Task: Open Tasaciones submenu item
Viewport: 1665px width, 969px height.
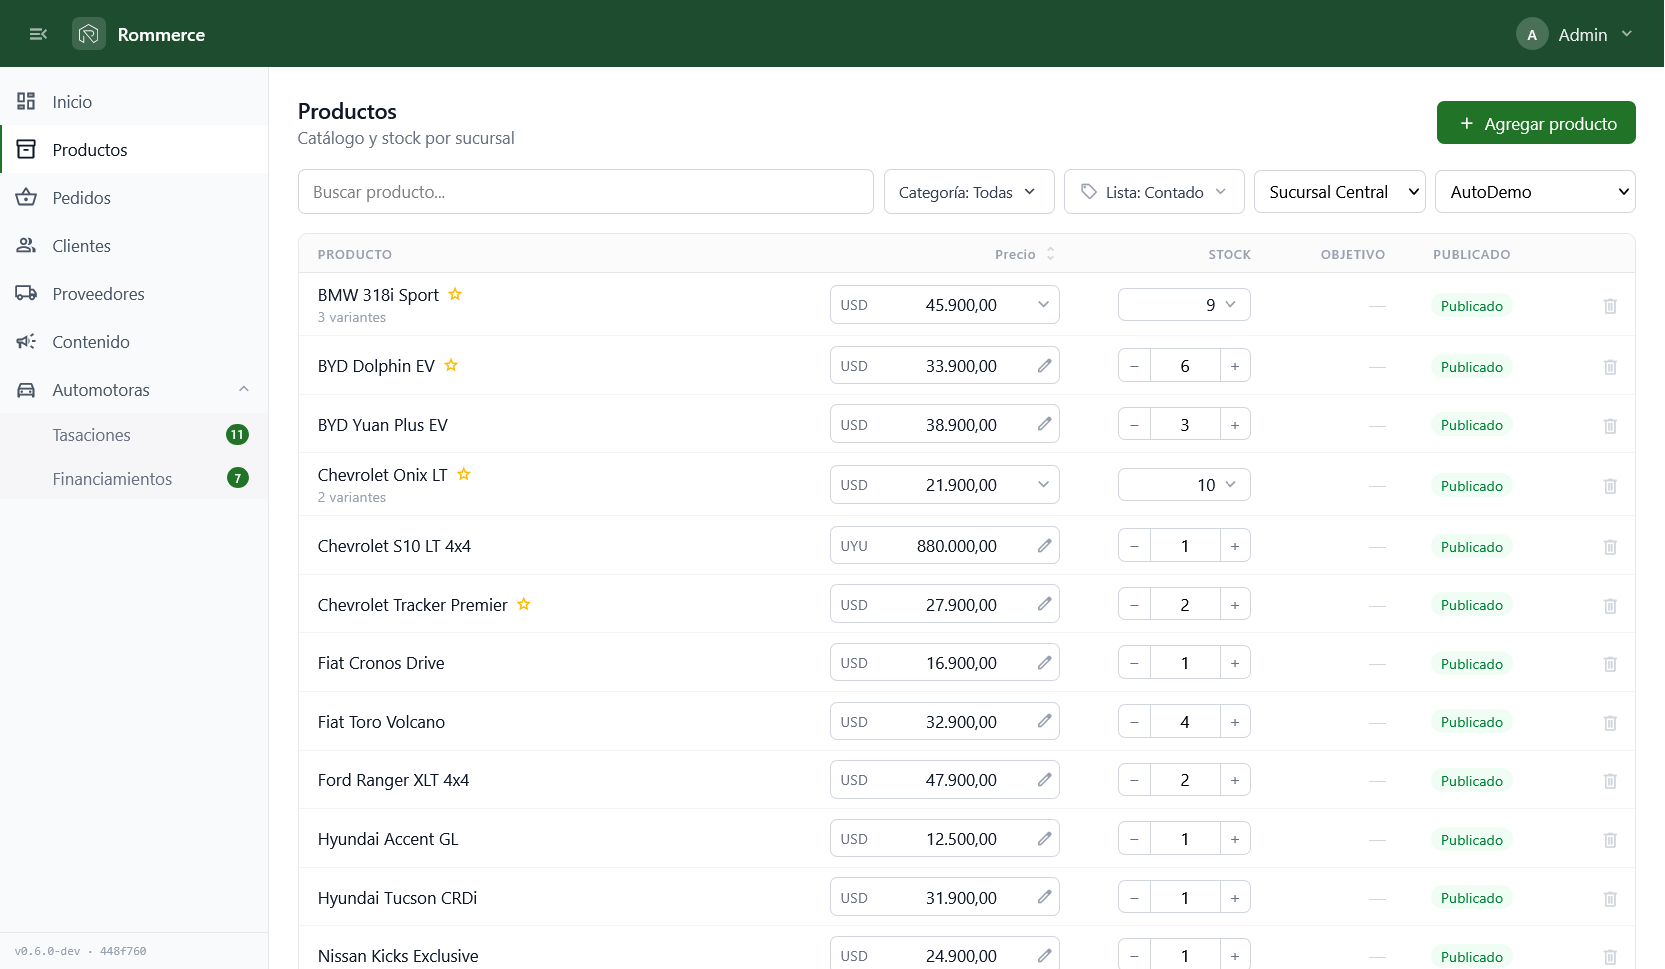Action: 134,435
